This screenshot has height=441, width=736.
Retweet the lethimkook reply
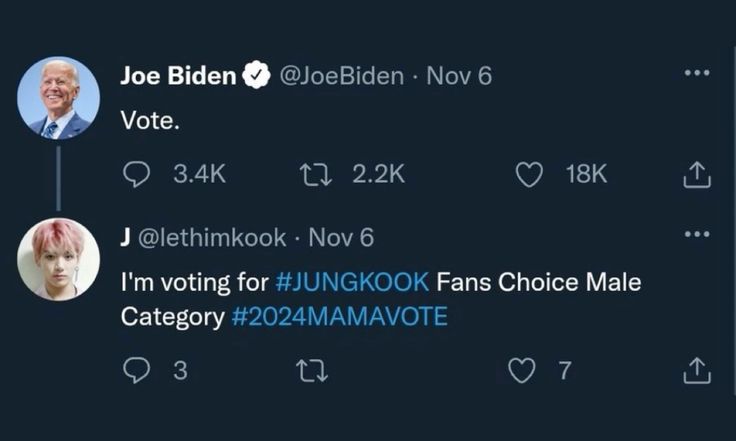point(314,371)
